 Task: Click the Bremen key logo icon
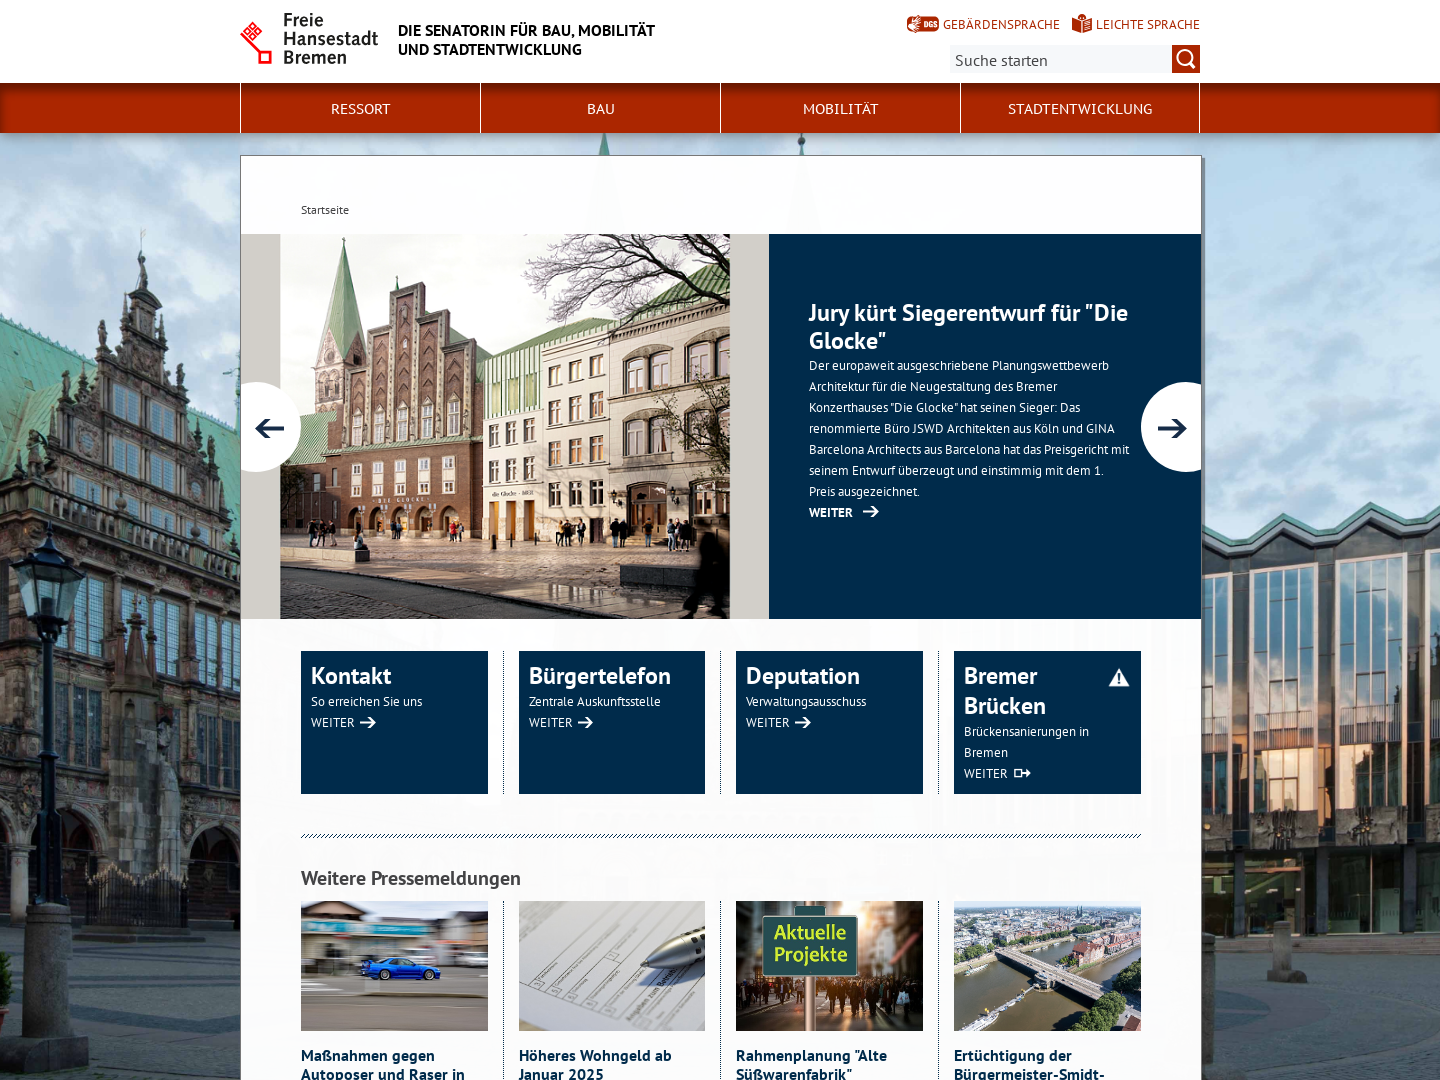click(x=257, y=42)
